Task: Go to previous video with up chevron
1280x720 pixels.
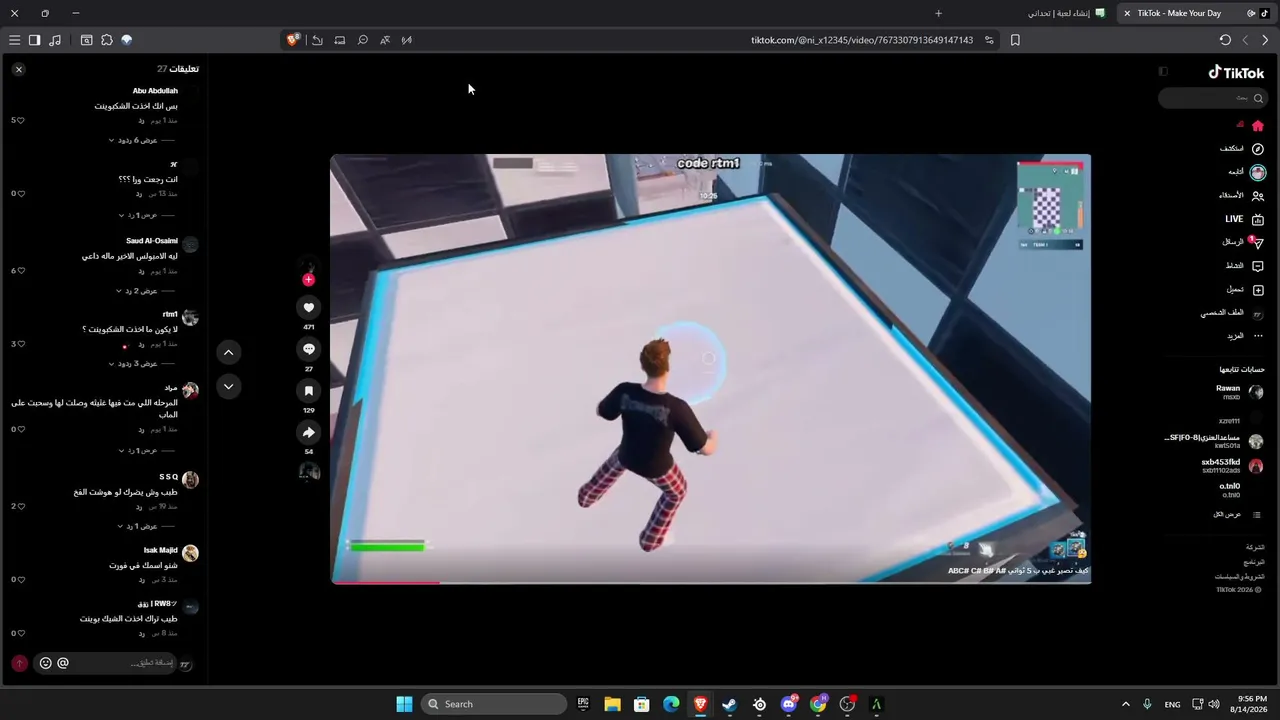Action: pyautogui.click(x=228, y=352)
